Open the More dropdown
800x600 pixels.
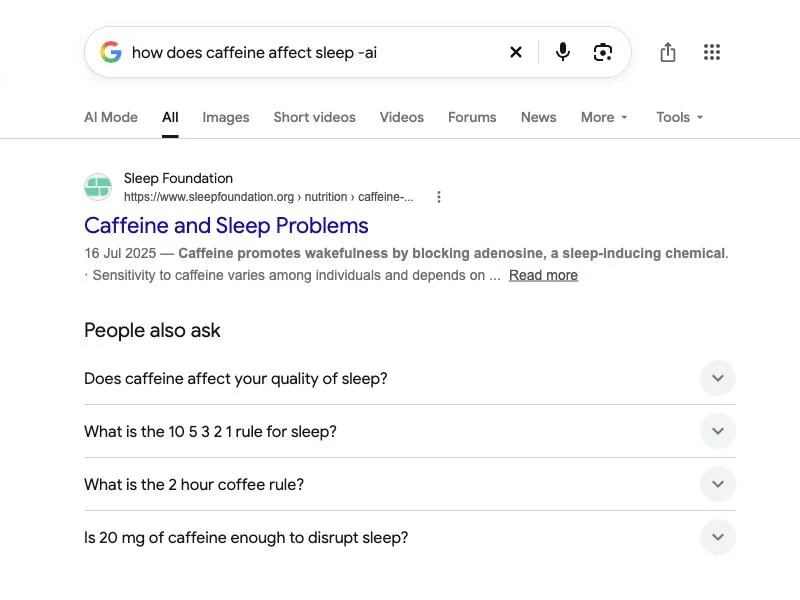tap(604, 117)
